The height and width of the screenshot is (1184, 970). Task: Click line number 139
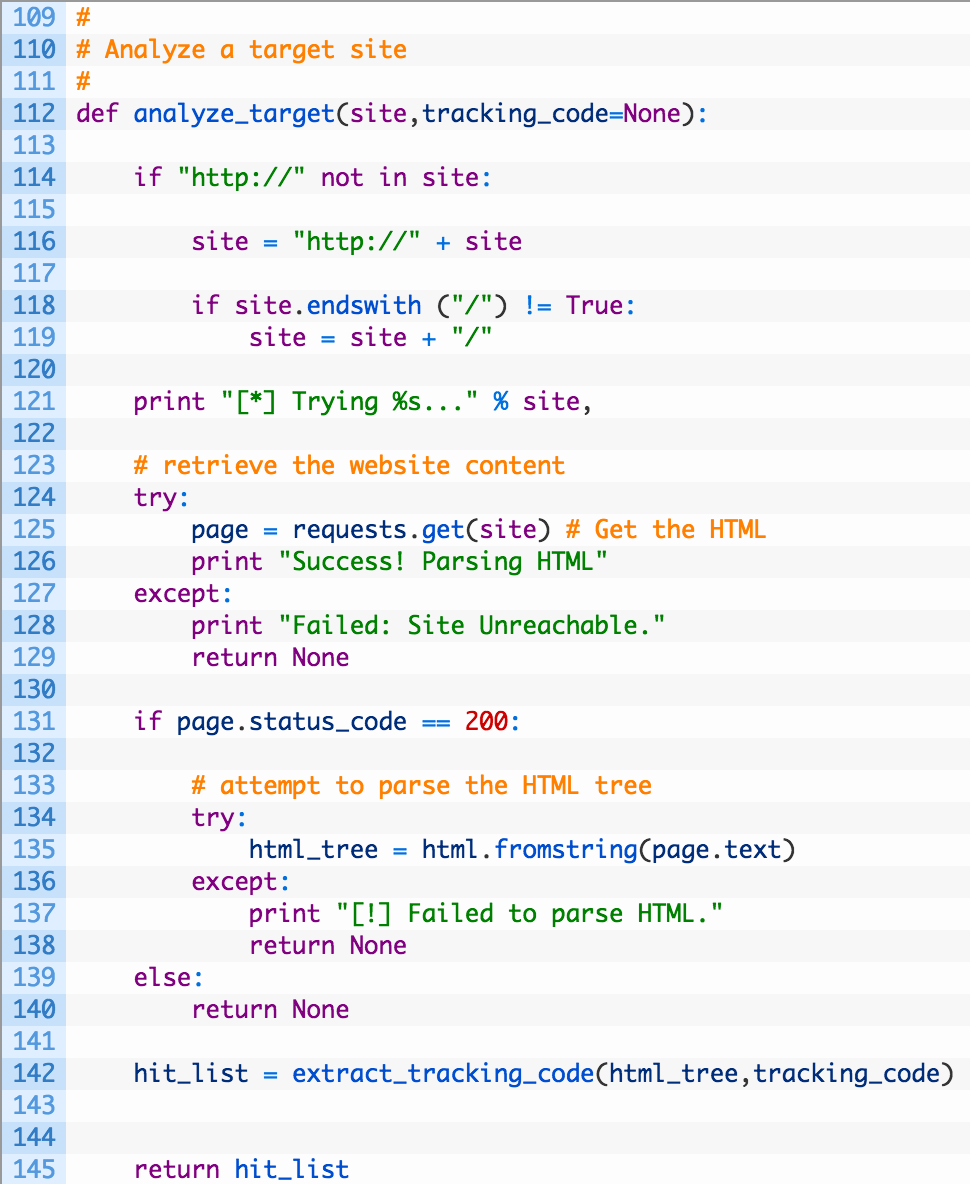(x=34, y=977)
